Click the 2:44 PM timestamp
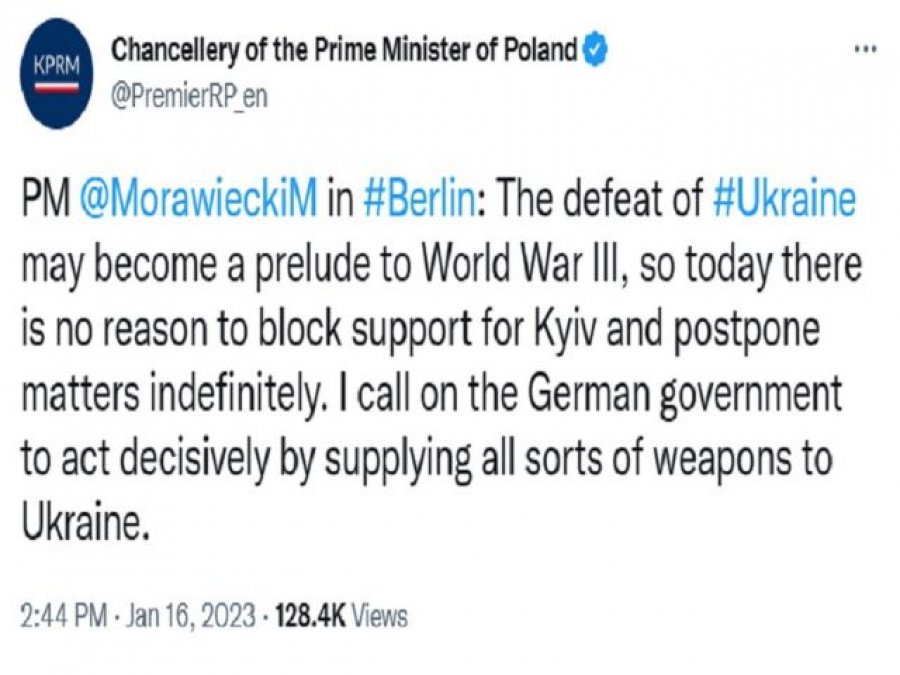Viewport: 900px width, 675px height. pyautogui.click(x=62, y=616)
